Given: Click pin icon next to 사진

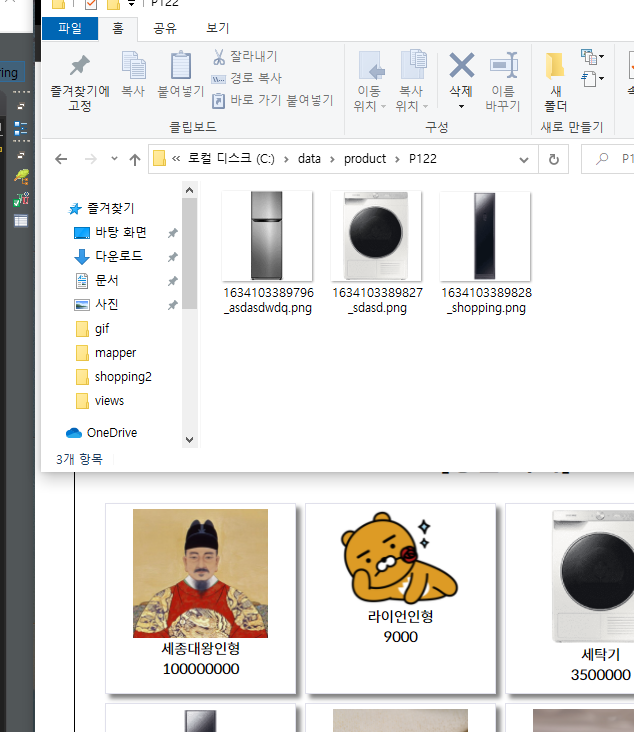Looking at the screenshot, I should coord(173,305).
